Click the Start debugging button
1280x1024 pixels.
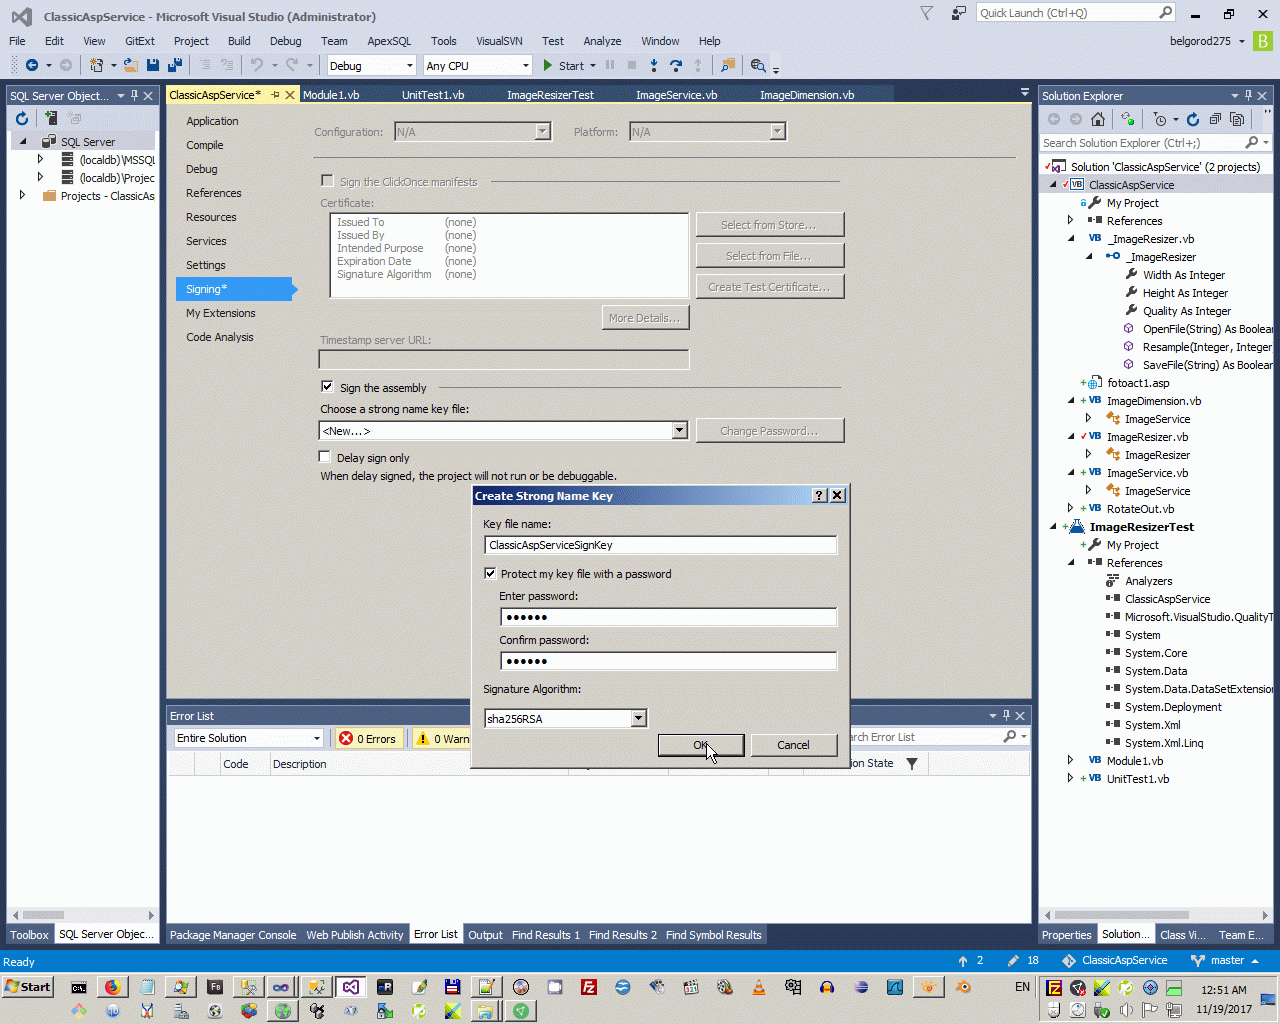564,65
